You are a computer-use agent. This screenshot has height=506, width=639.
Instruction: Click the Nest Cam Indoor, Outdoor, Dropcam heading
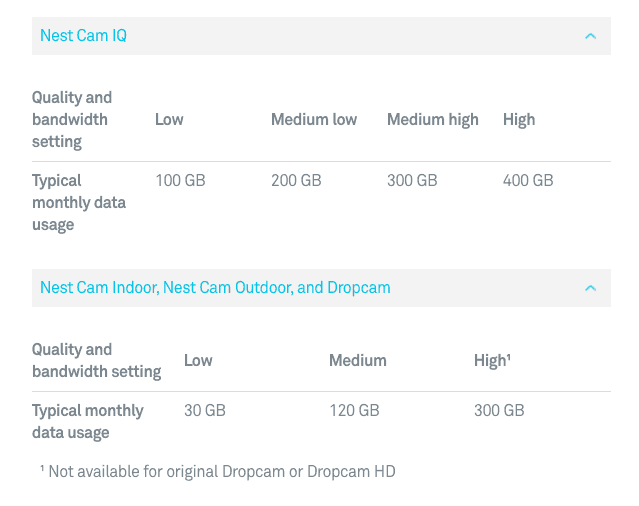(x=215, y=288)
